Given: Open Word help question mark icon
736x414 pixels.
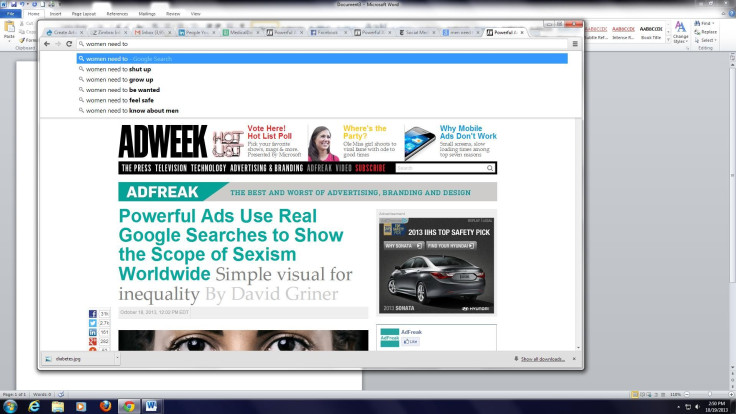Looking at the screenshot, I should click(730, 14).
